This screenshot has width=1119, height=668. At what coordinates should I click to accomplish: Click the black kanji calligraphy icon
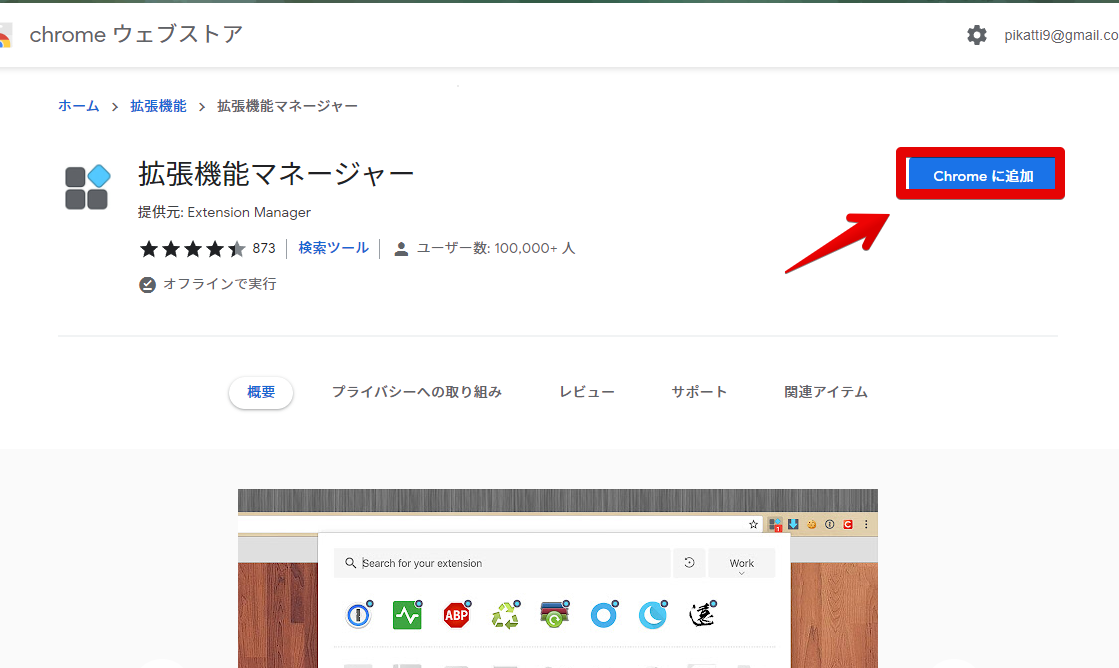point(702,614)
